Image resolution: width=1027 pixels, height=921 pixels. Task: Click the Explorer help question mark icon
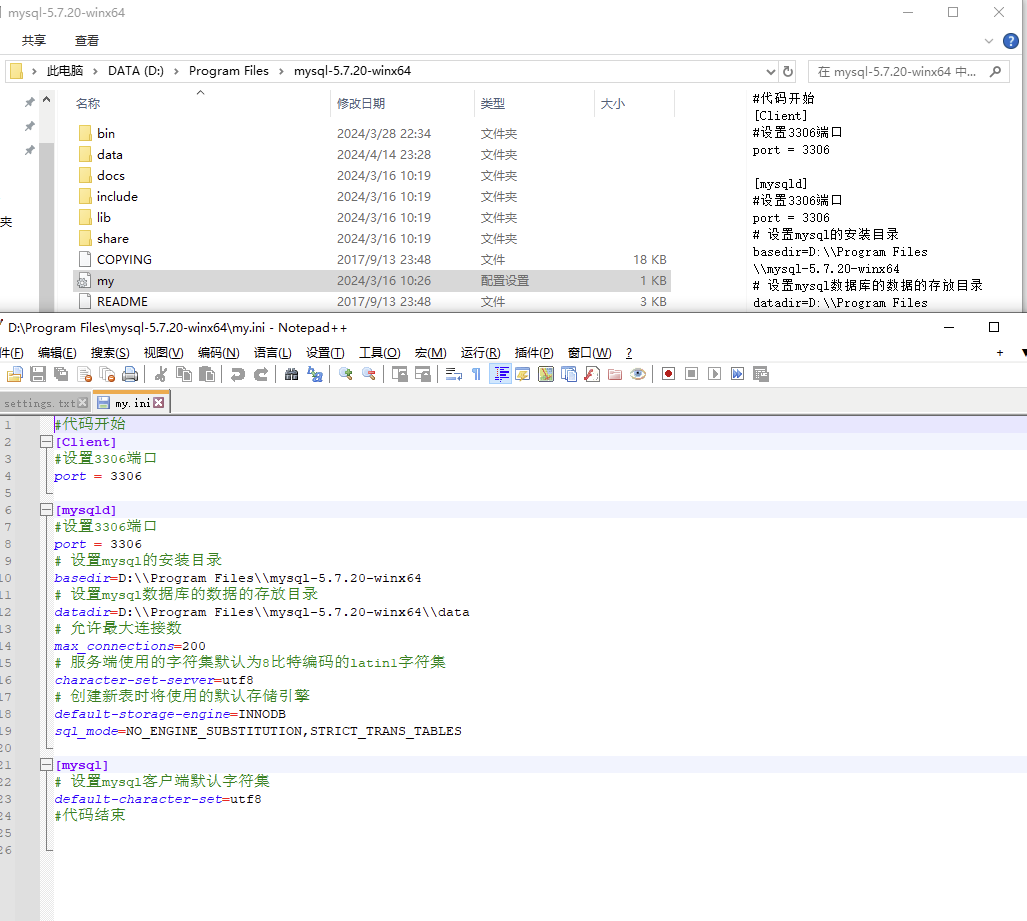1011,41
